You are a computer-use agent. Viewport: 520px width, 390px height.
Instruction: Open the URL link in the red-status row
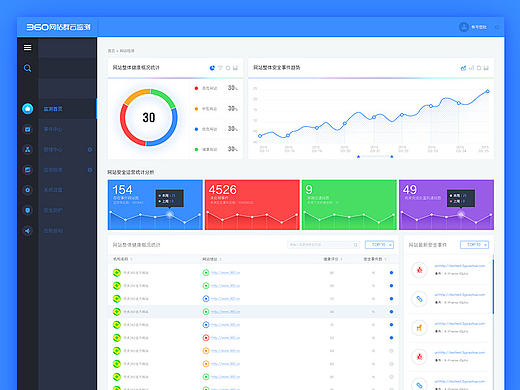225,338
